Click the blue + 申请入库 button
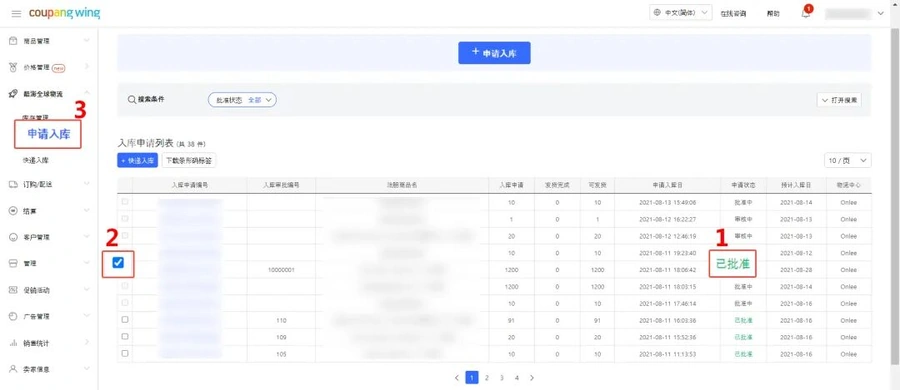Screen dimensions: 900x390 pyautogui.click(x=494, y=53)
